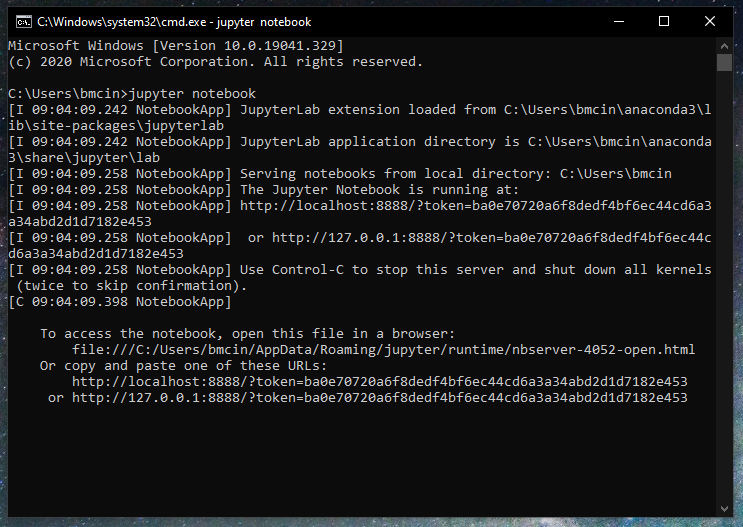Screen dimensions: 743x527
Task: Click the empty scrollbar track below the thumb
Action: click(724, 300)
